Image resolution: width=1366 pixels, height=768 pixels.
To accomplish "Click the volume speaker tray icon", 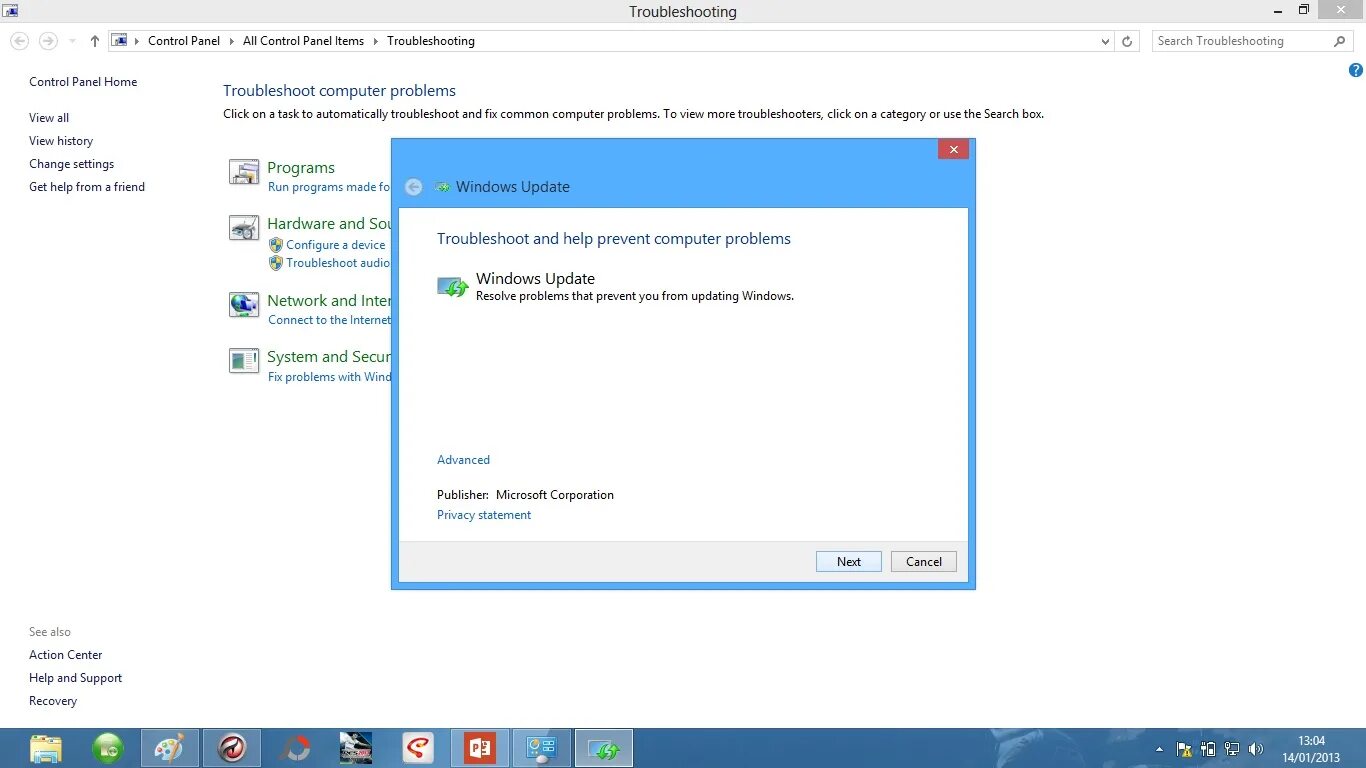I will click(x=1256, y=749).
